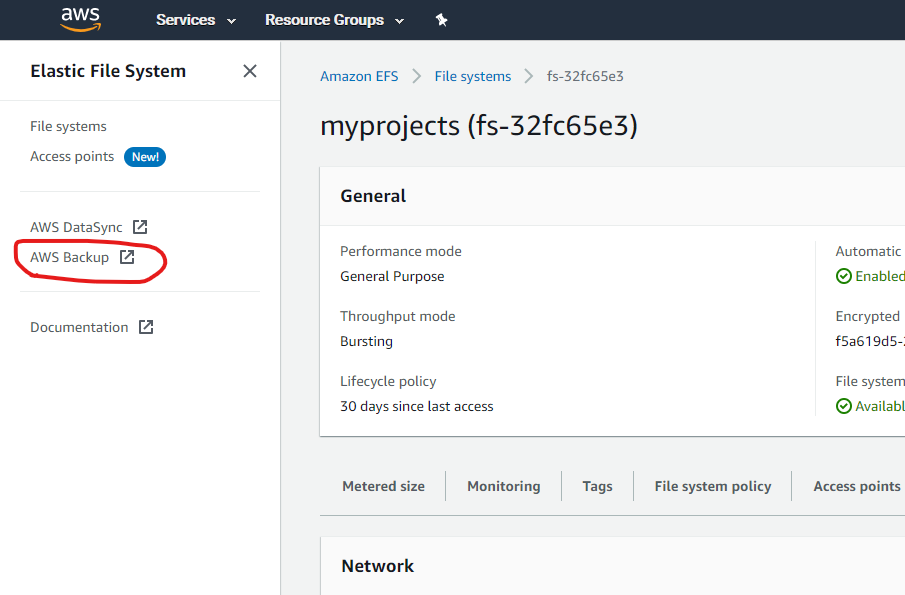Select the Bursting throughput value

coord(367,342)
